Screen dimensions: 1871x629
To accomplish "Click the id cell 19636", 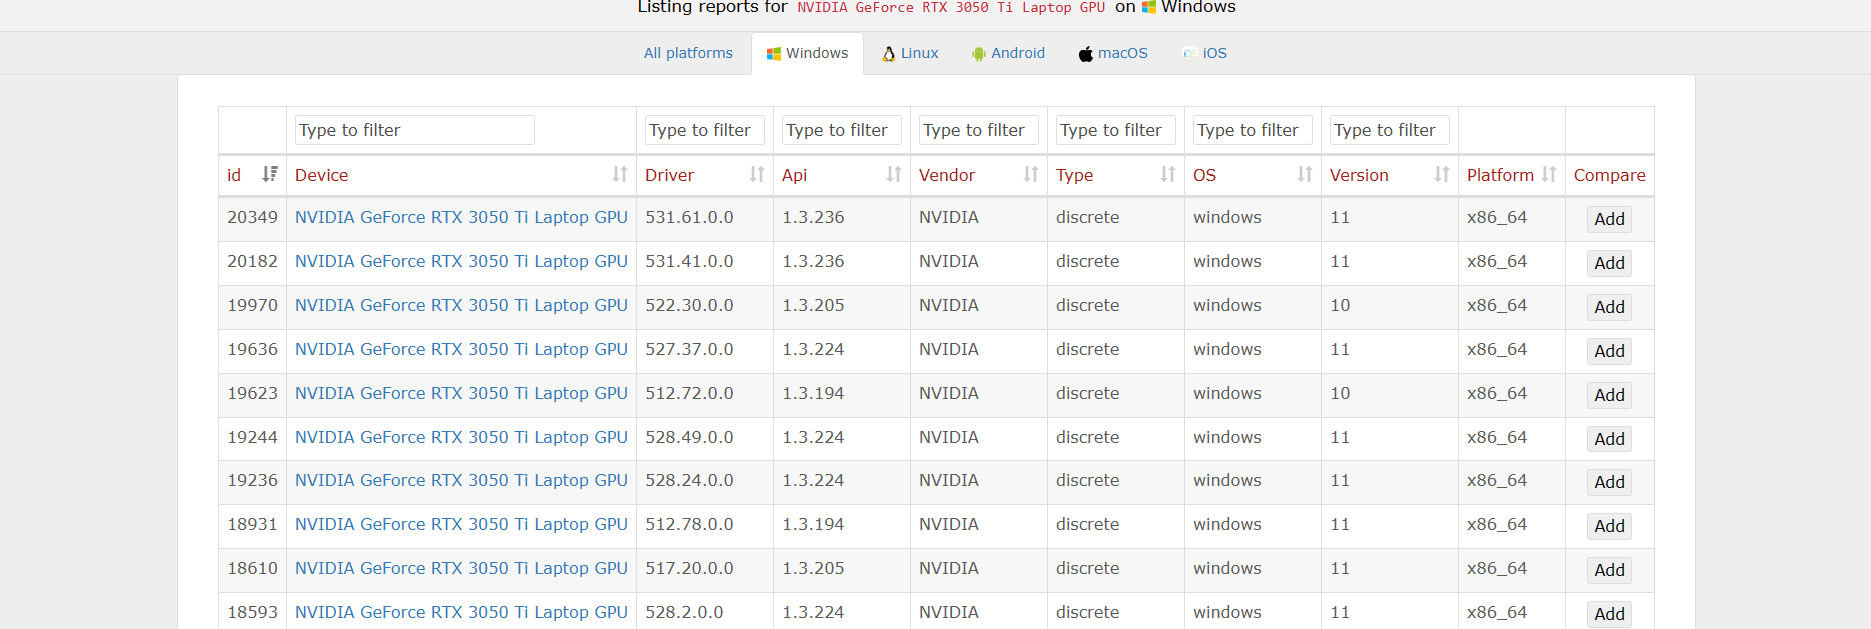I will [252, 349].
